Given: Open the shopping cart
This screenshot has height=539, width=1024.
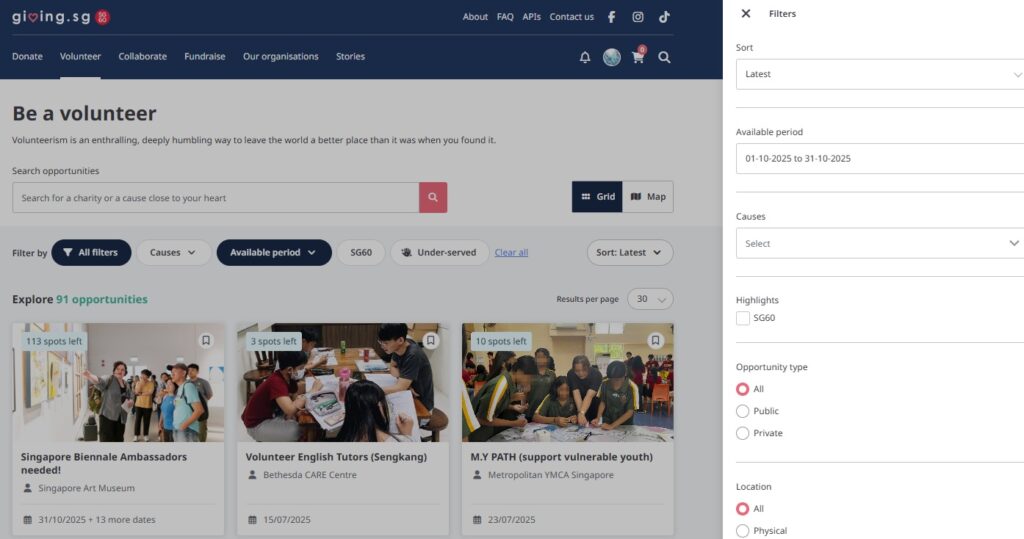Looking at the screenshot, I should point(638,57).
